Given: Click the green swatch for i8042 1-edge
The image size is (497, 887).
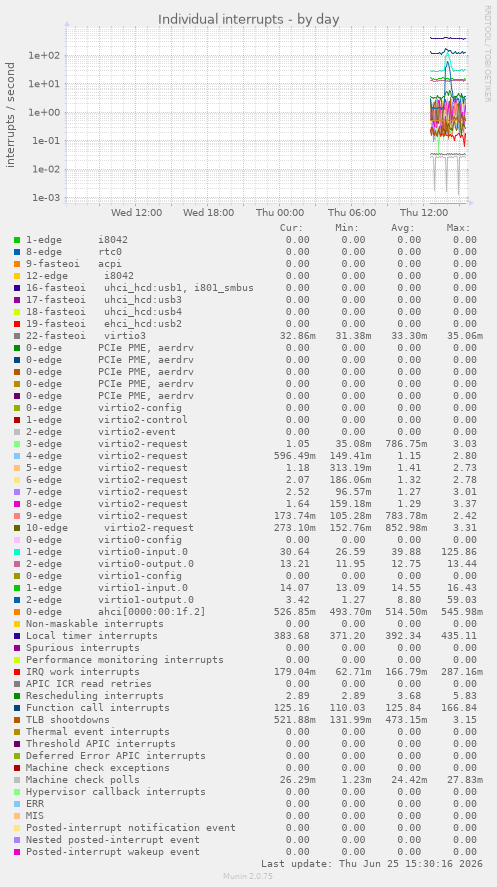Looking at the screenshot, I should [x=17, y=240].
